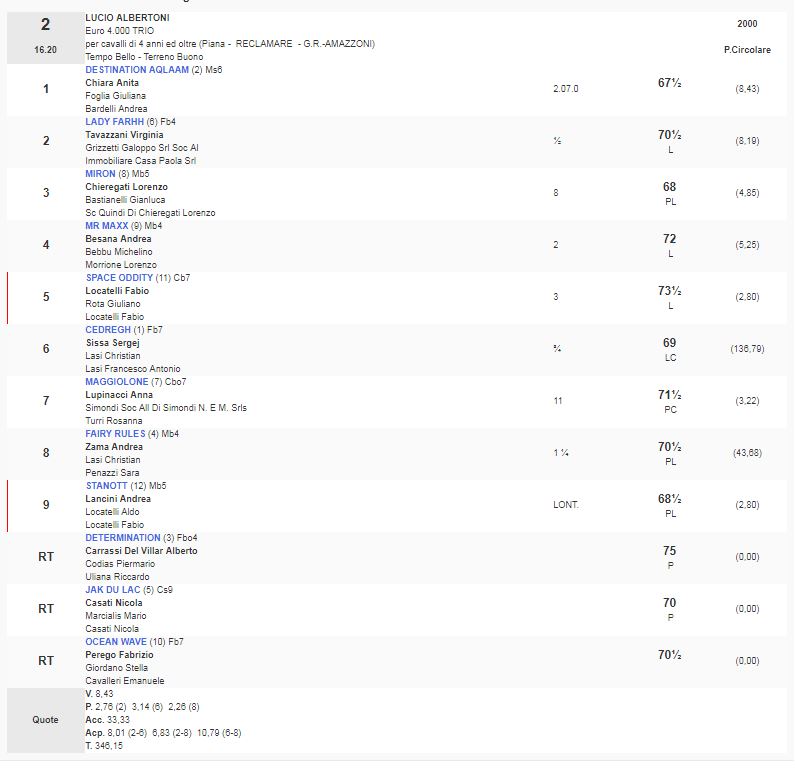Viewport: 795px width, 769px height.
Task: Click the Quote row label cell
Action: [46, 719]
